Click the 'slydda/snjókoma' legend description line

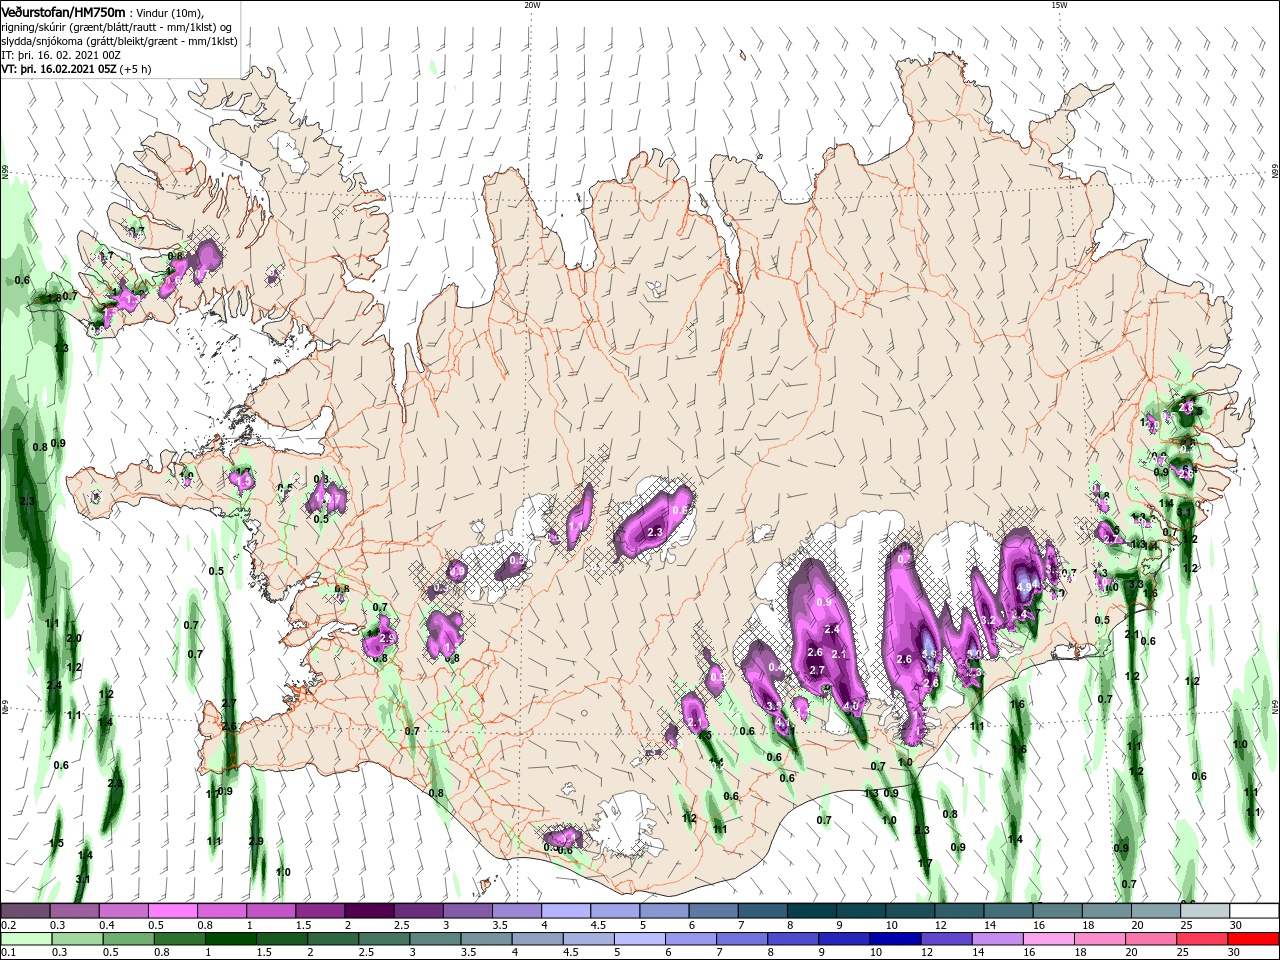point(118,41)
